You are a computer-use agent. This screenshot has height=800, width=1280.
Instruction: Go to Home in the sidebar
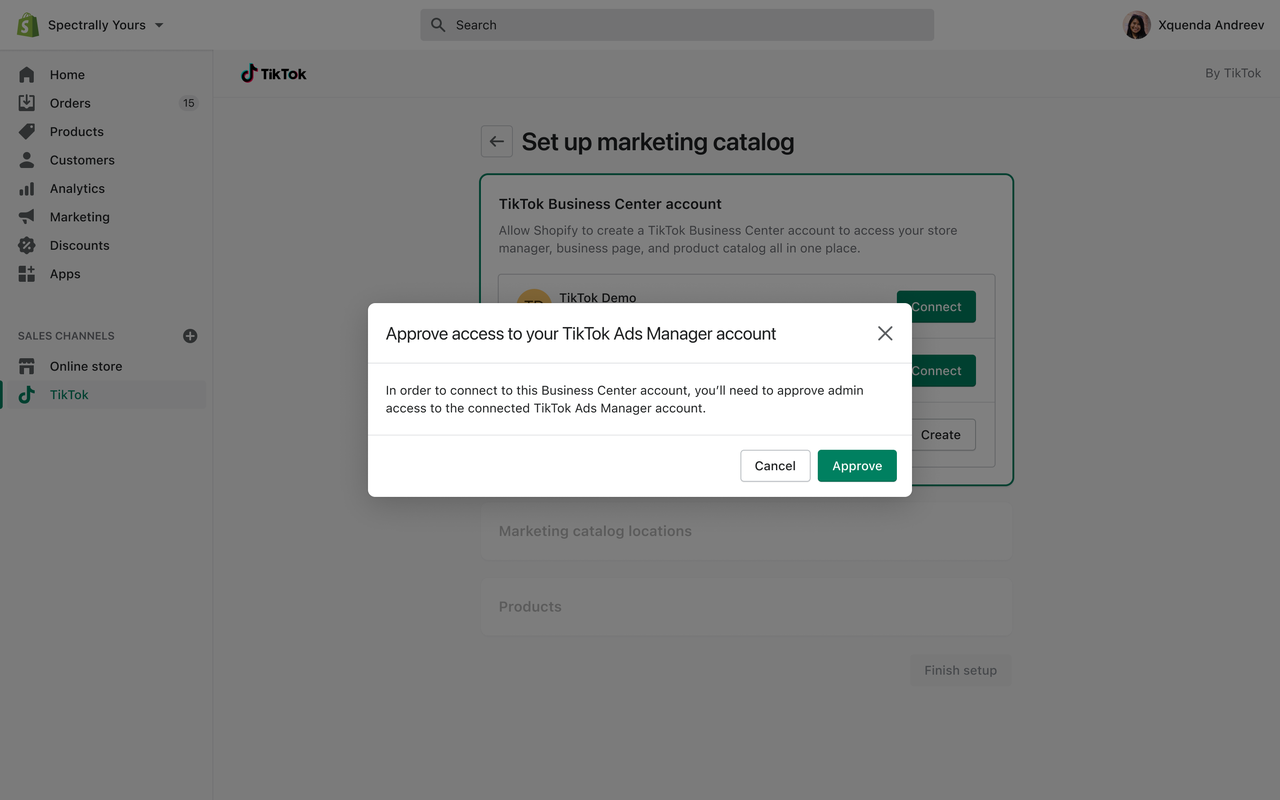tap(67, 75)
